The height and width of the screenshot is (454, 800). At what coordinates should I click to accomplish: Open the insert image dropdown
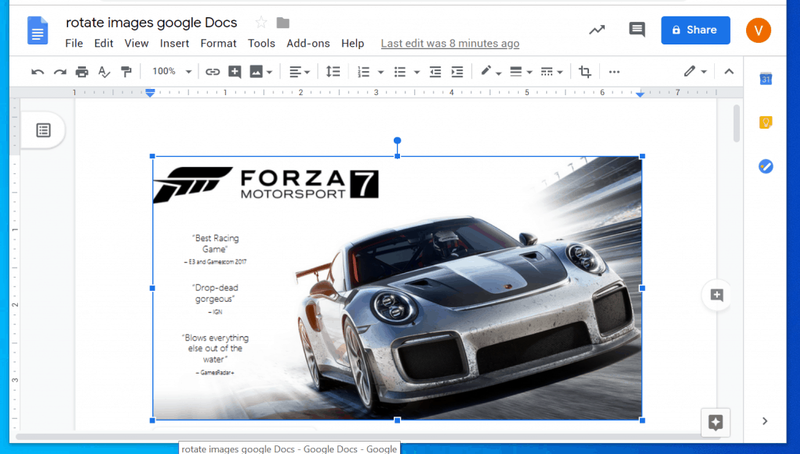click(x=261, y=72)
